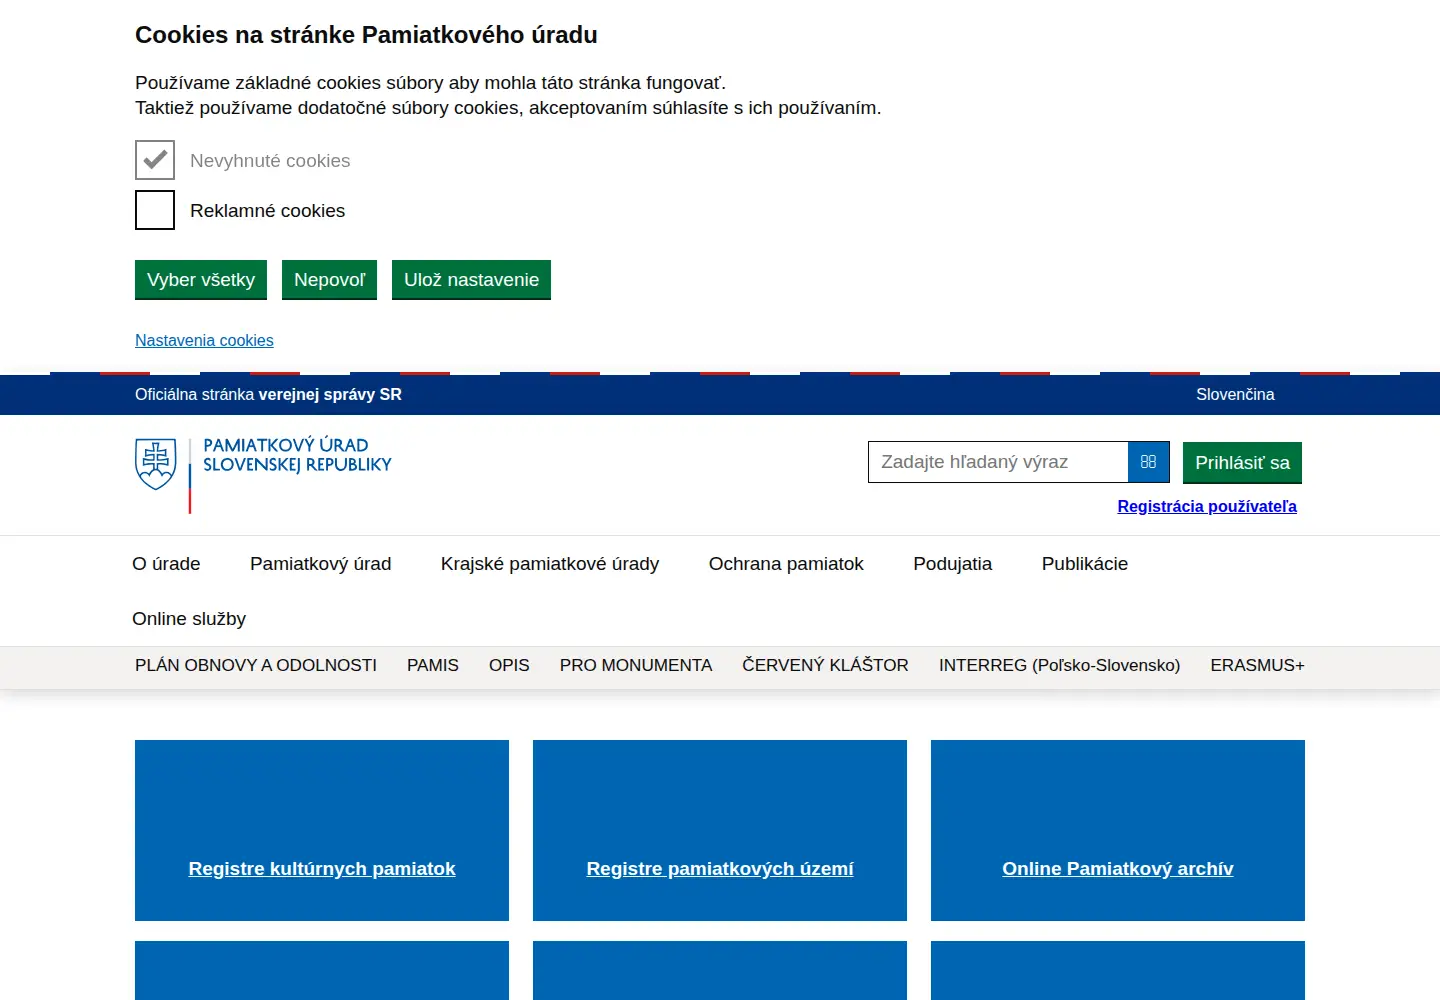Open the Slovenčina language selector
Viewport: 1440px width, 1000px height.
[1235, 394]
